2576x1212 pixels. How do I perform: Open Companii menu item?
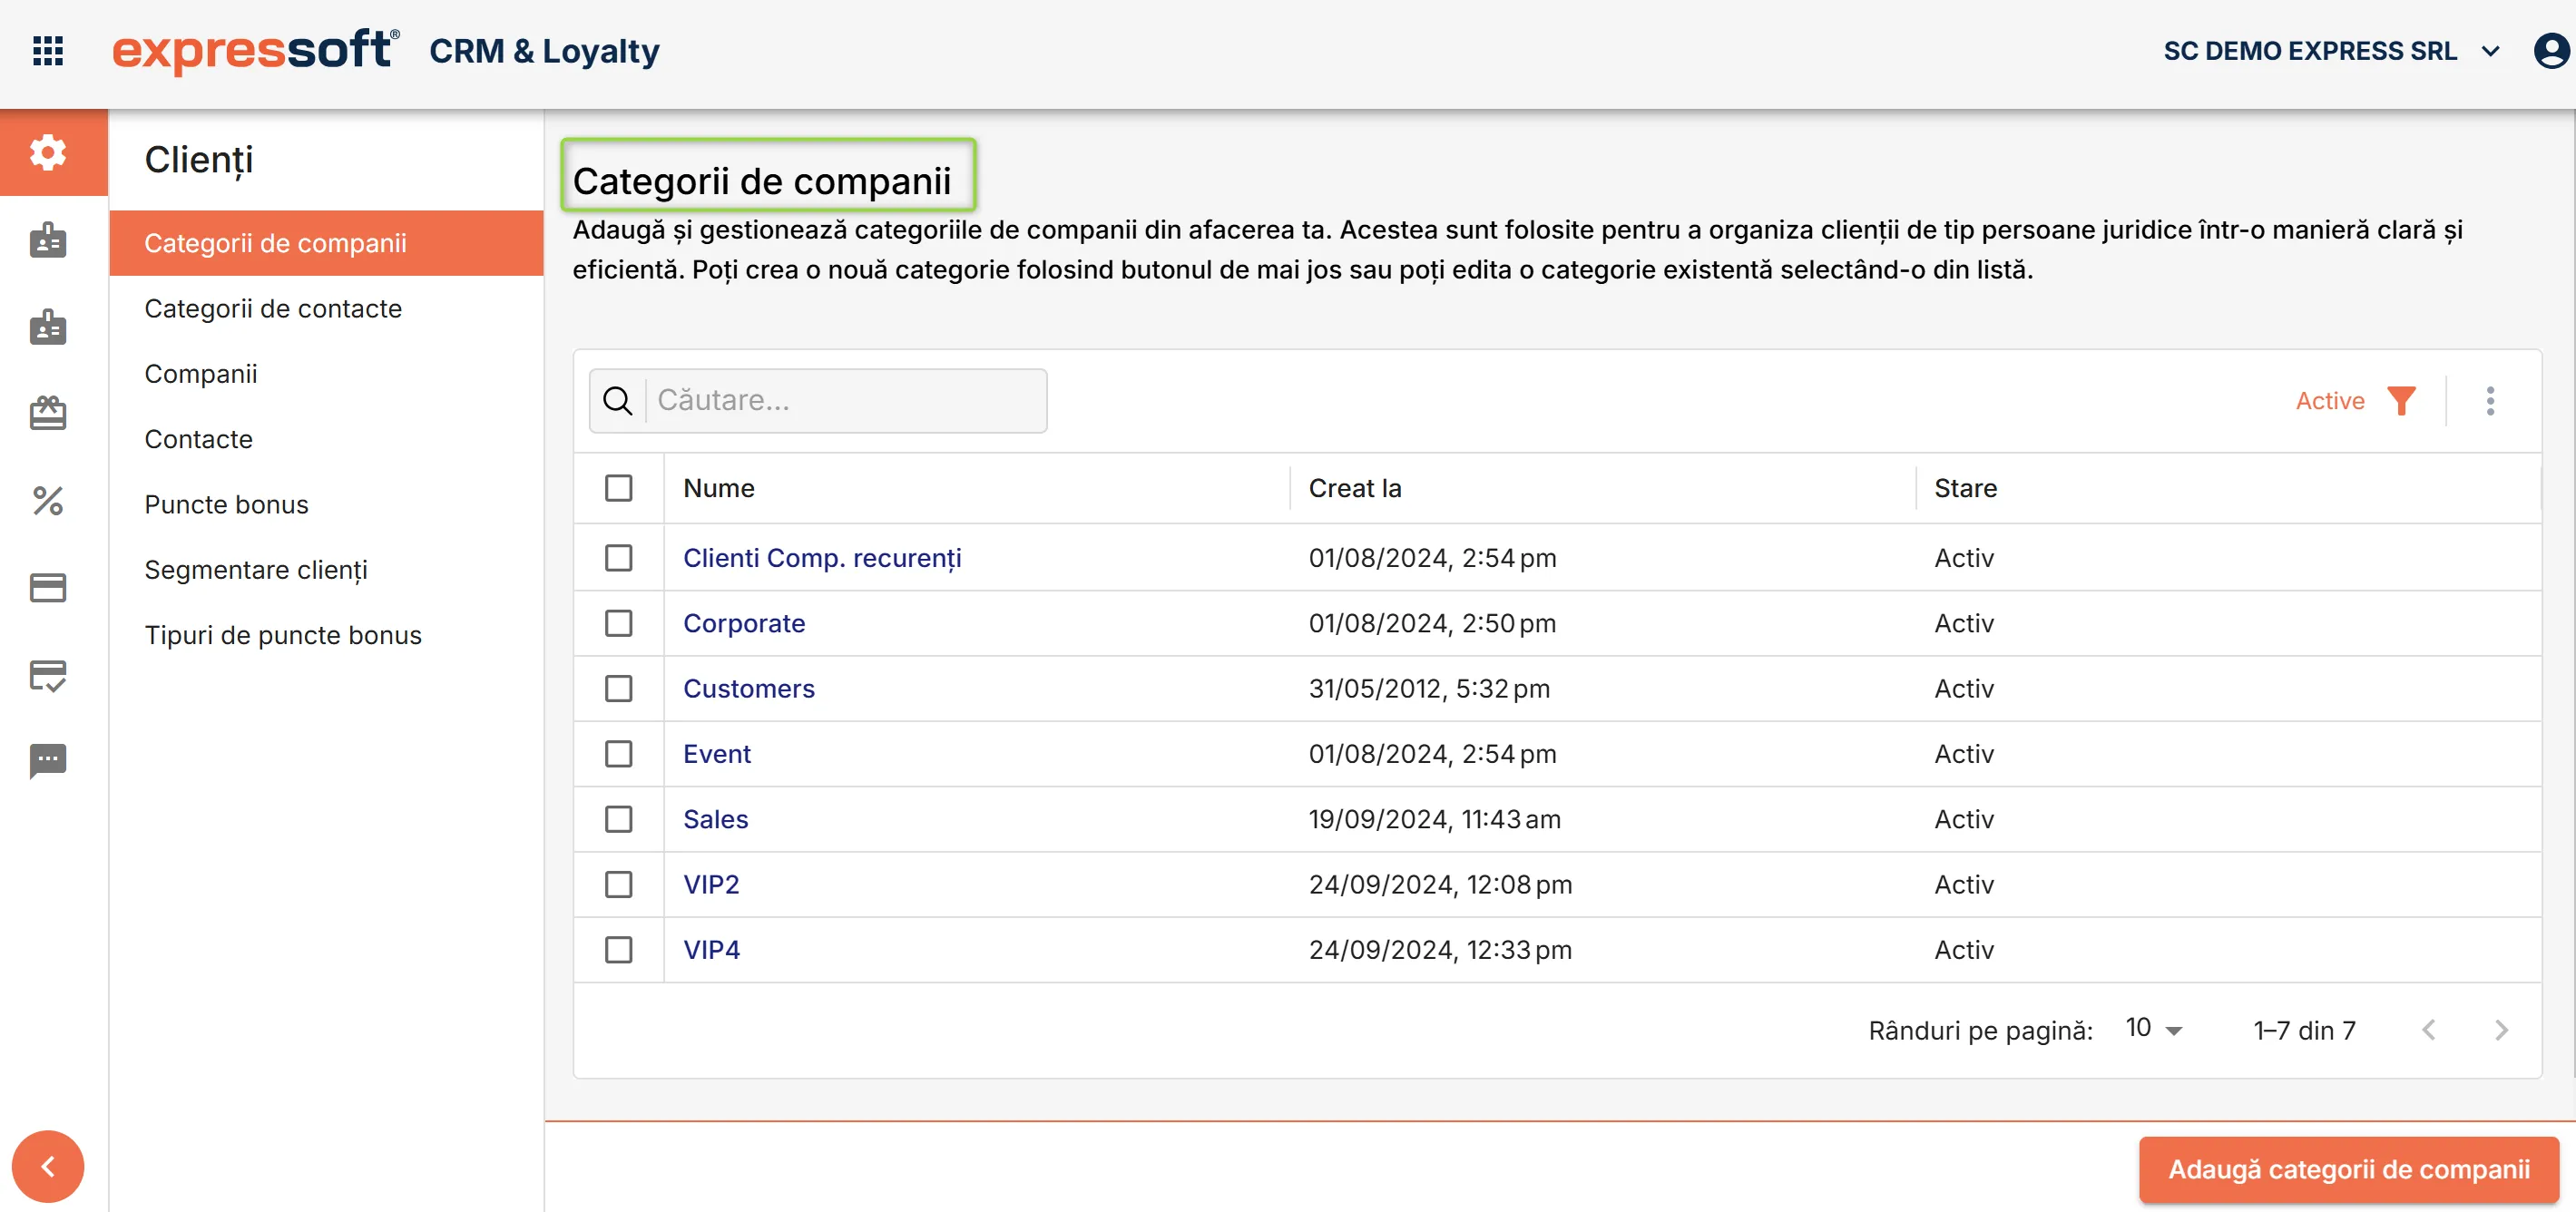point(326,374)
